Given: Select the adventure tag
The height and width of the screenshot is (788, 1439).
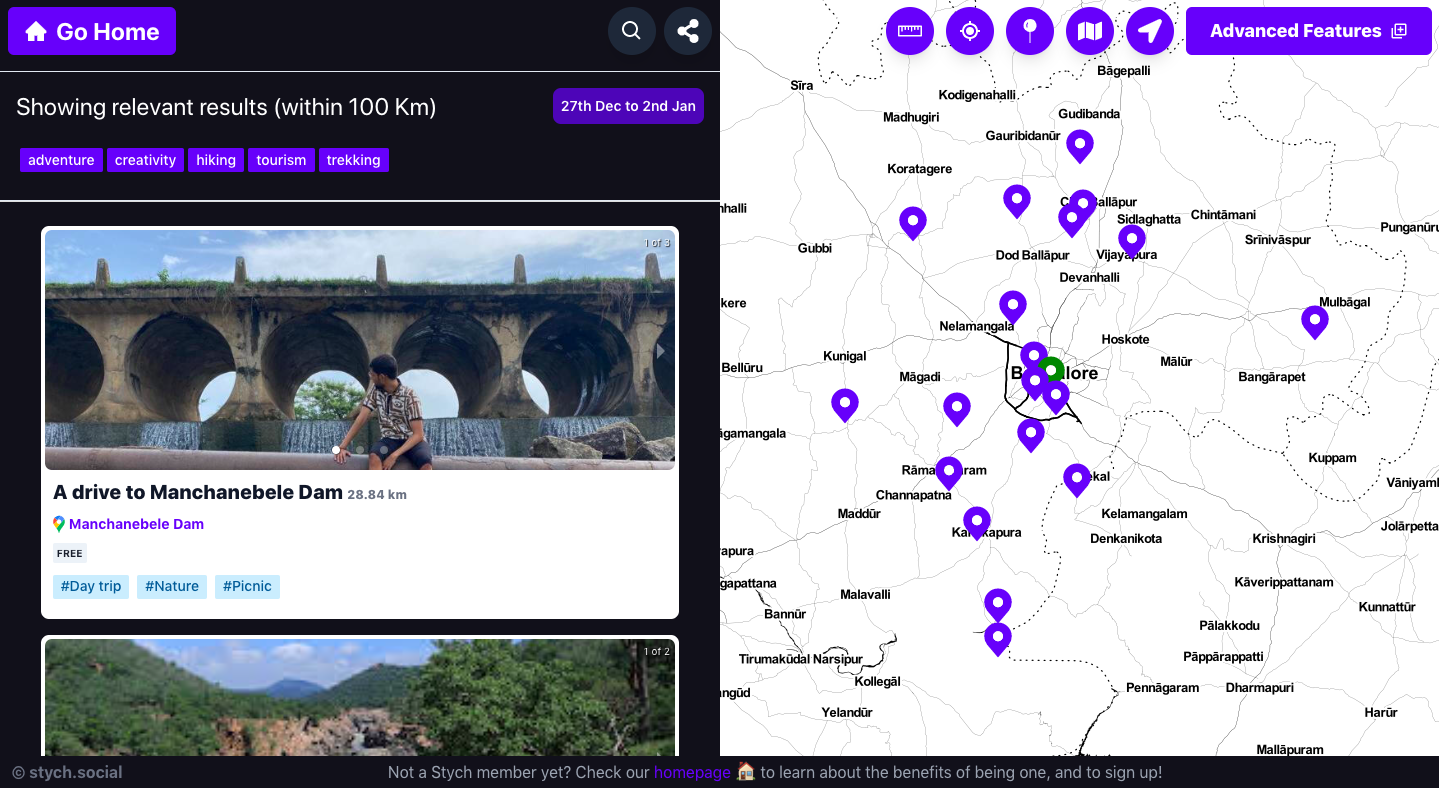Looking at the screenshot, I should tap(61, 160).
